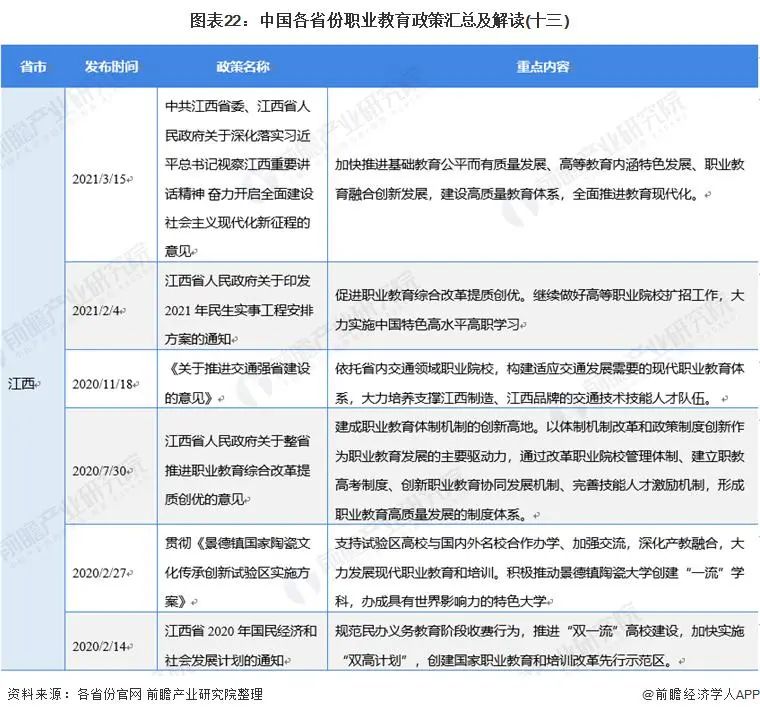
Task: Select the 省市 column header
Action: tap(32, 67)
